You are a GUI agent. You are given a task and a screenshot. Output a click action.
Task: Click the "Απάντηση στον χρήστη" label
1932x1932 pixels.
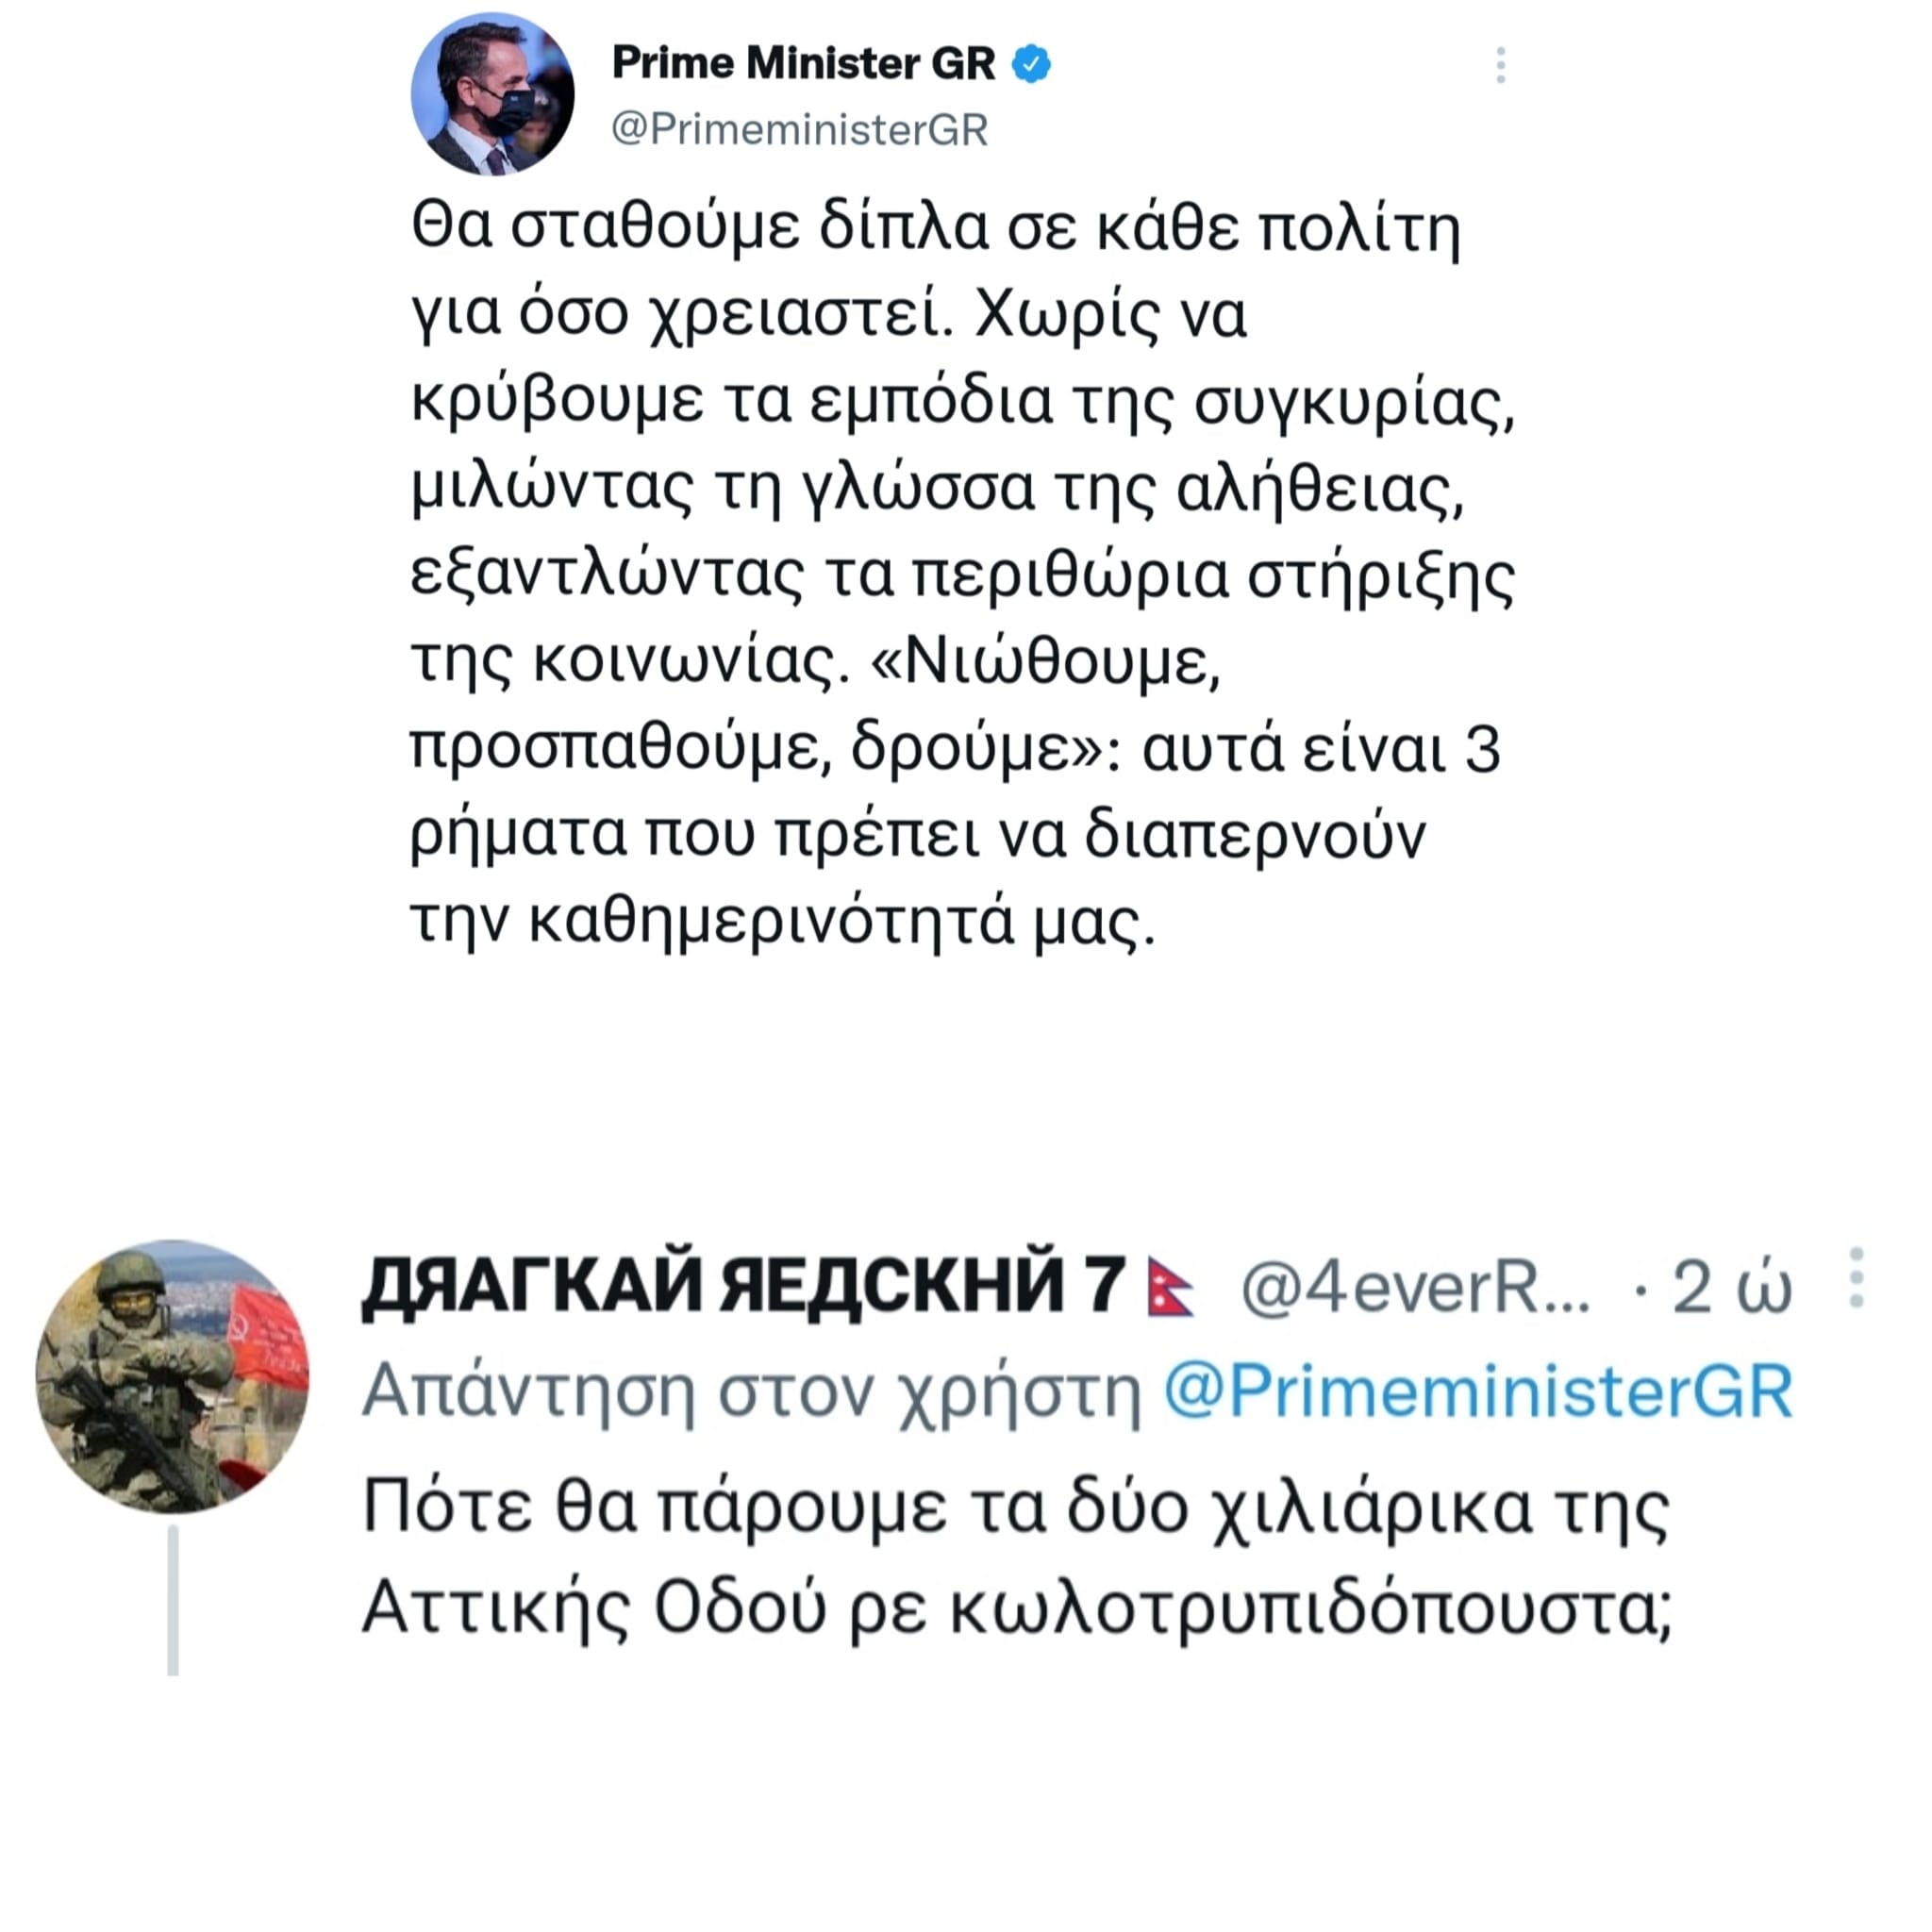click(x=752, y=1391)
